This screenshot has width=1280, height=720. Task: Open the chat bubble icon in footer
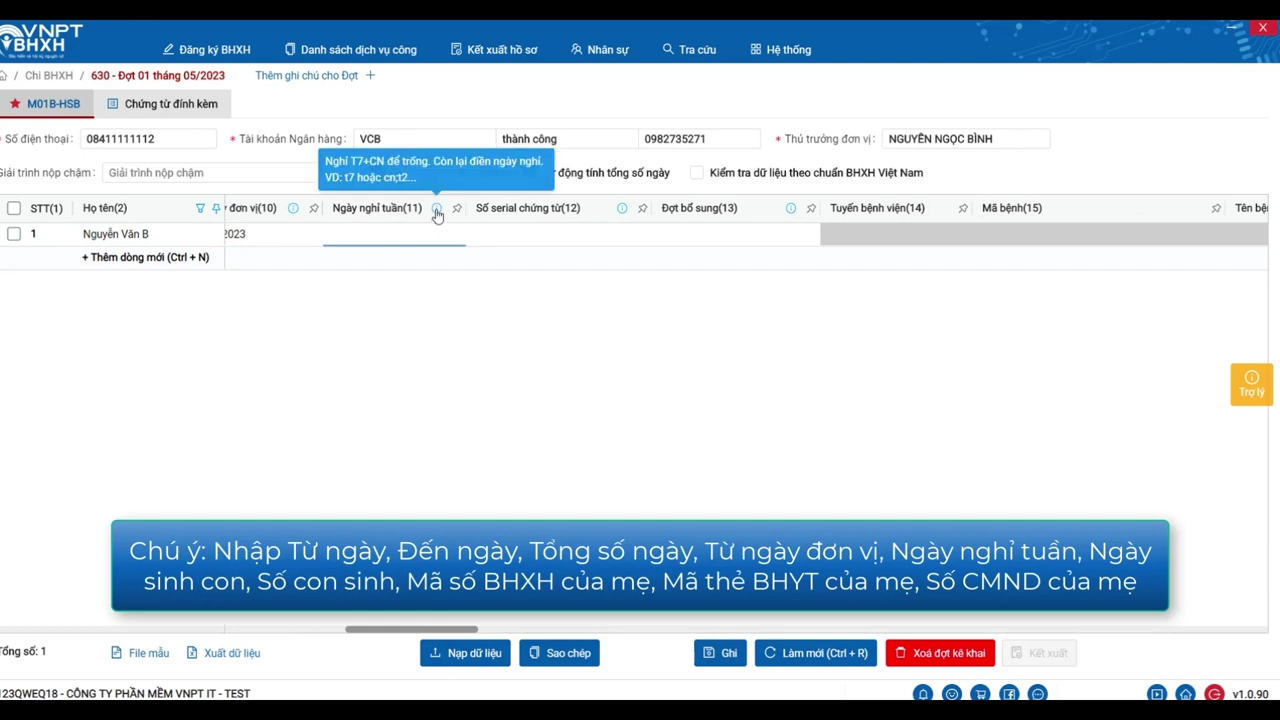[x=1038, y=694]
